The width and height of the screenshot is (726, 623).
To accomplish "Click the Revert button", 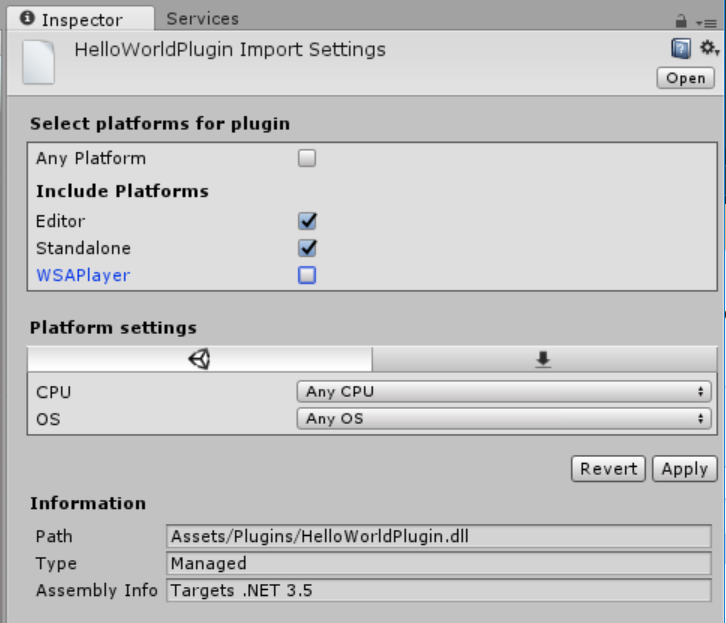I will pos(608,469).
